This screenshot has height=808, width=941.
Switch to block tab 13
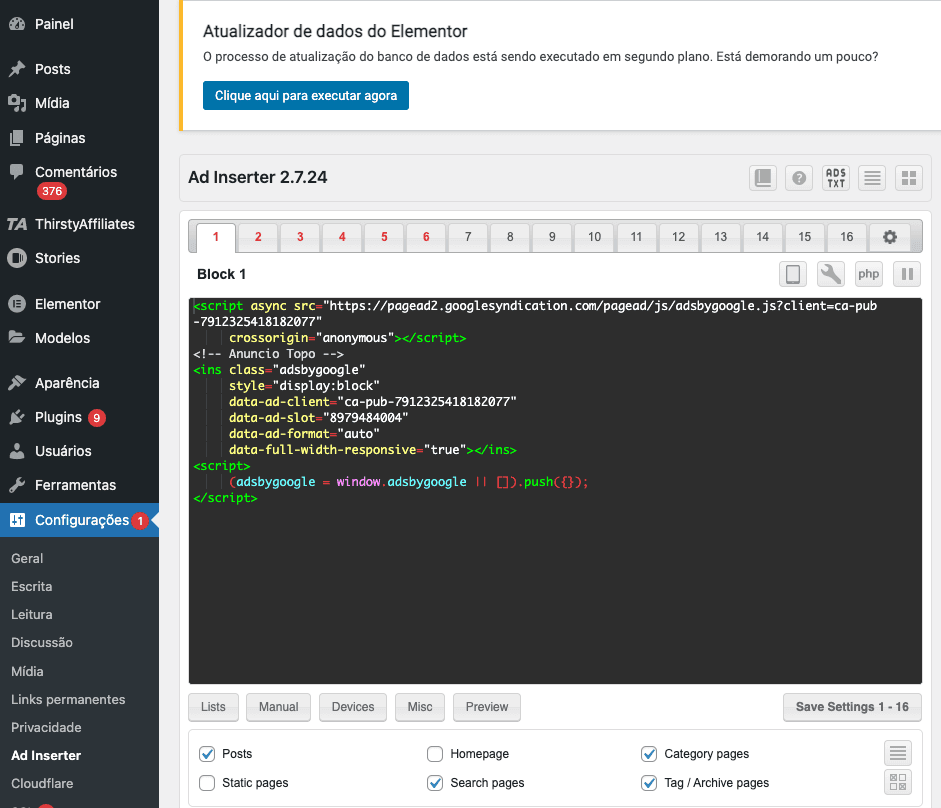pyautogui.click(x=720, y=237)
